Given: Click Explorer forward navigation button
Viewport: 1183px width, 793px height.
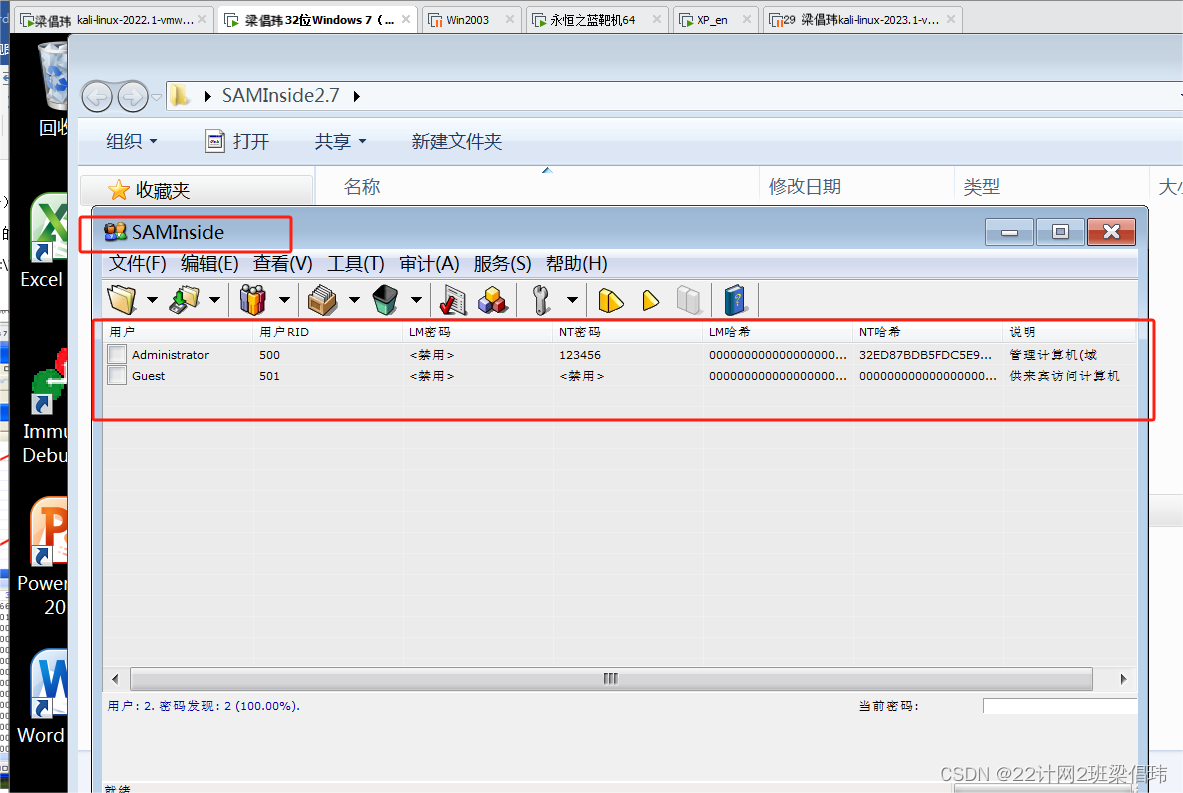Looking at the screenshot, I should click(133, 97).
